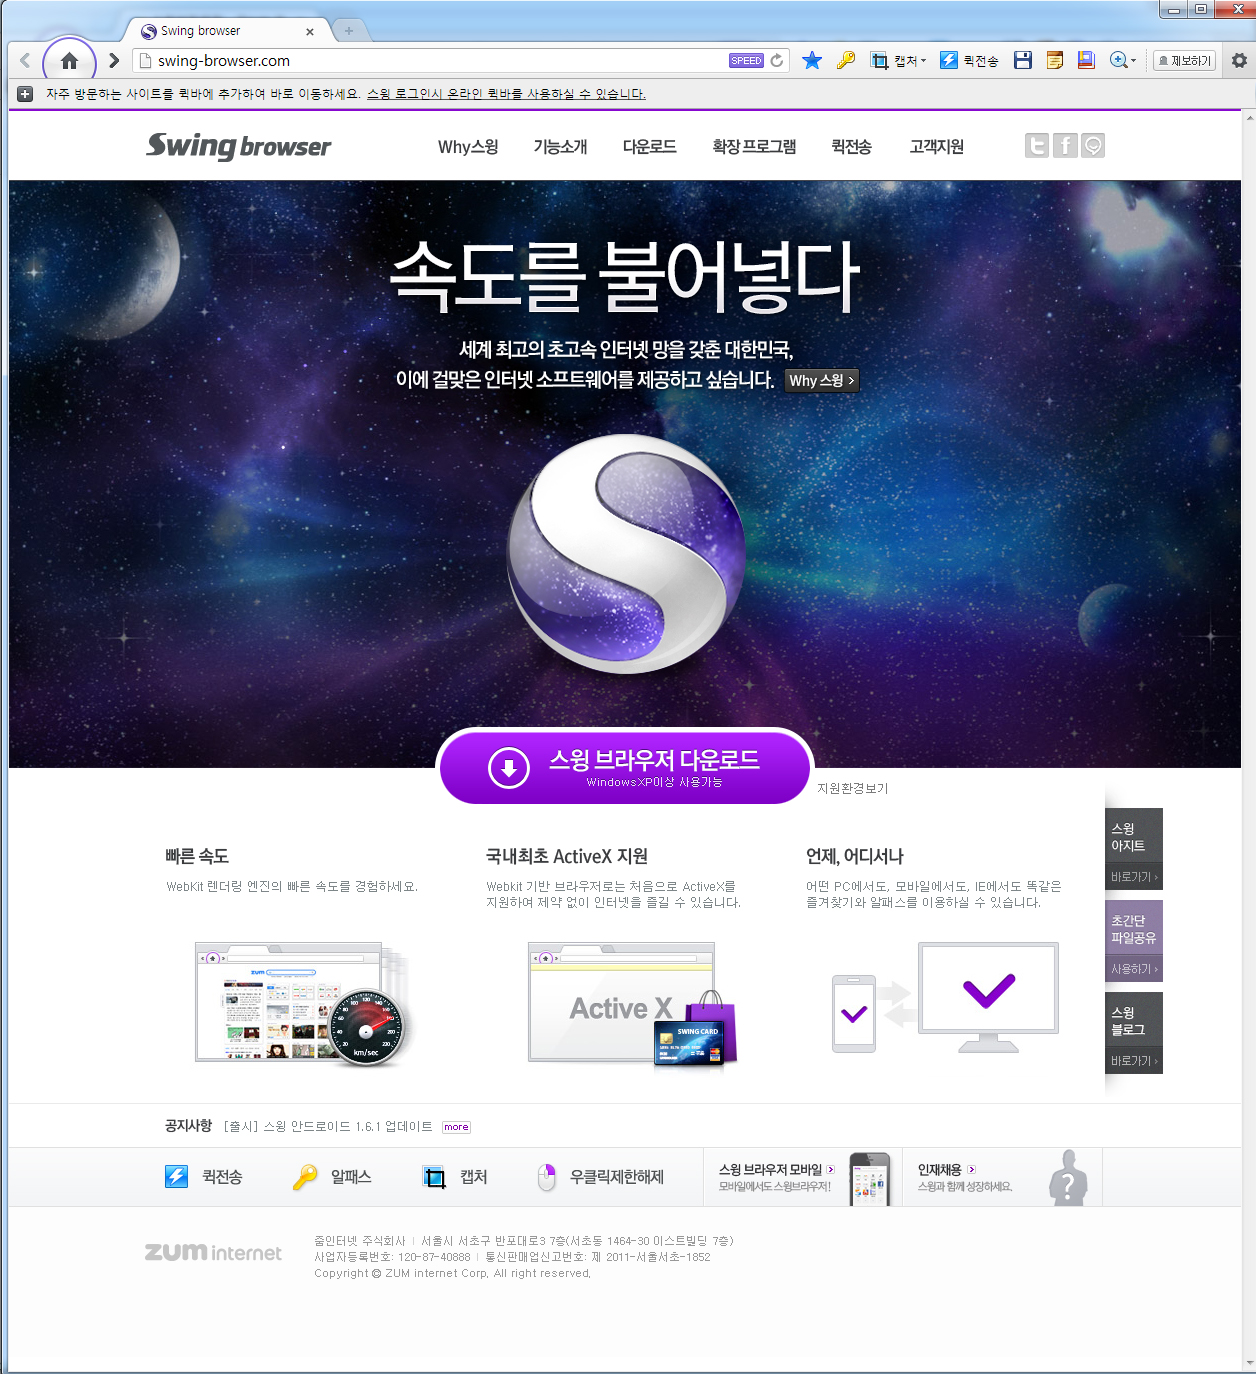Click the speedometer browser thumbnail
Viewport: 1256px width, 1374px height.
304,1002
